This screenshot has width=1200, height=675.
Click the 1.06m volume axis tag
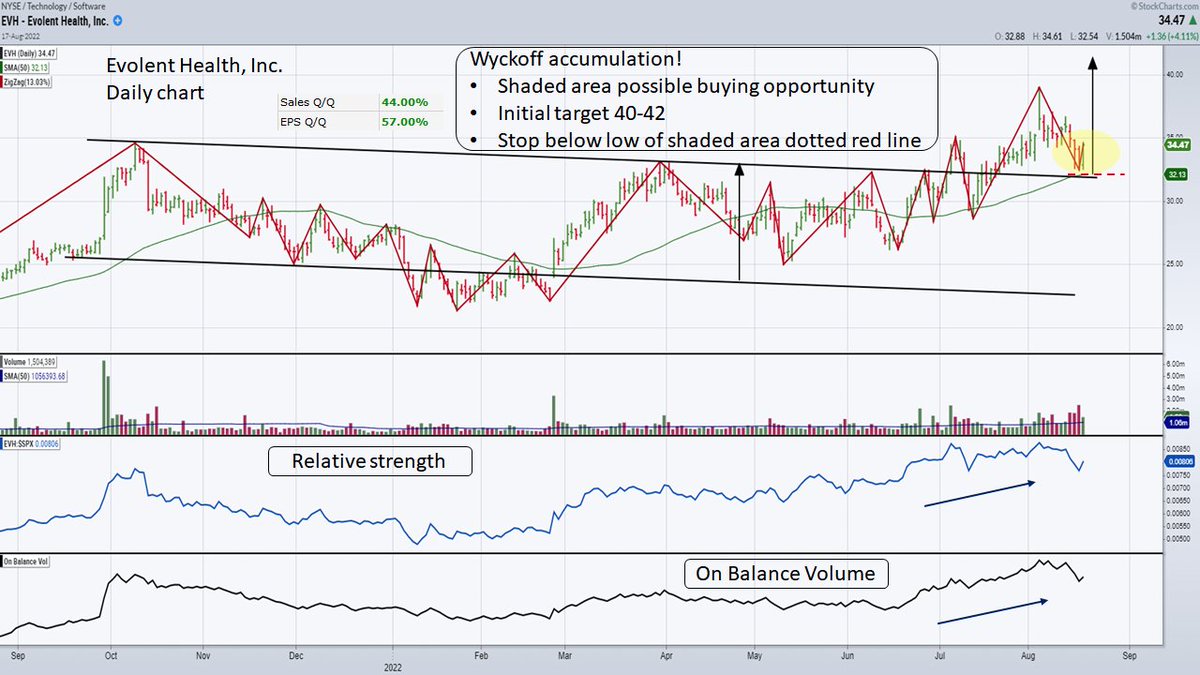click(x=1175, y=423)
